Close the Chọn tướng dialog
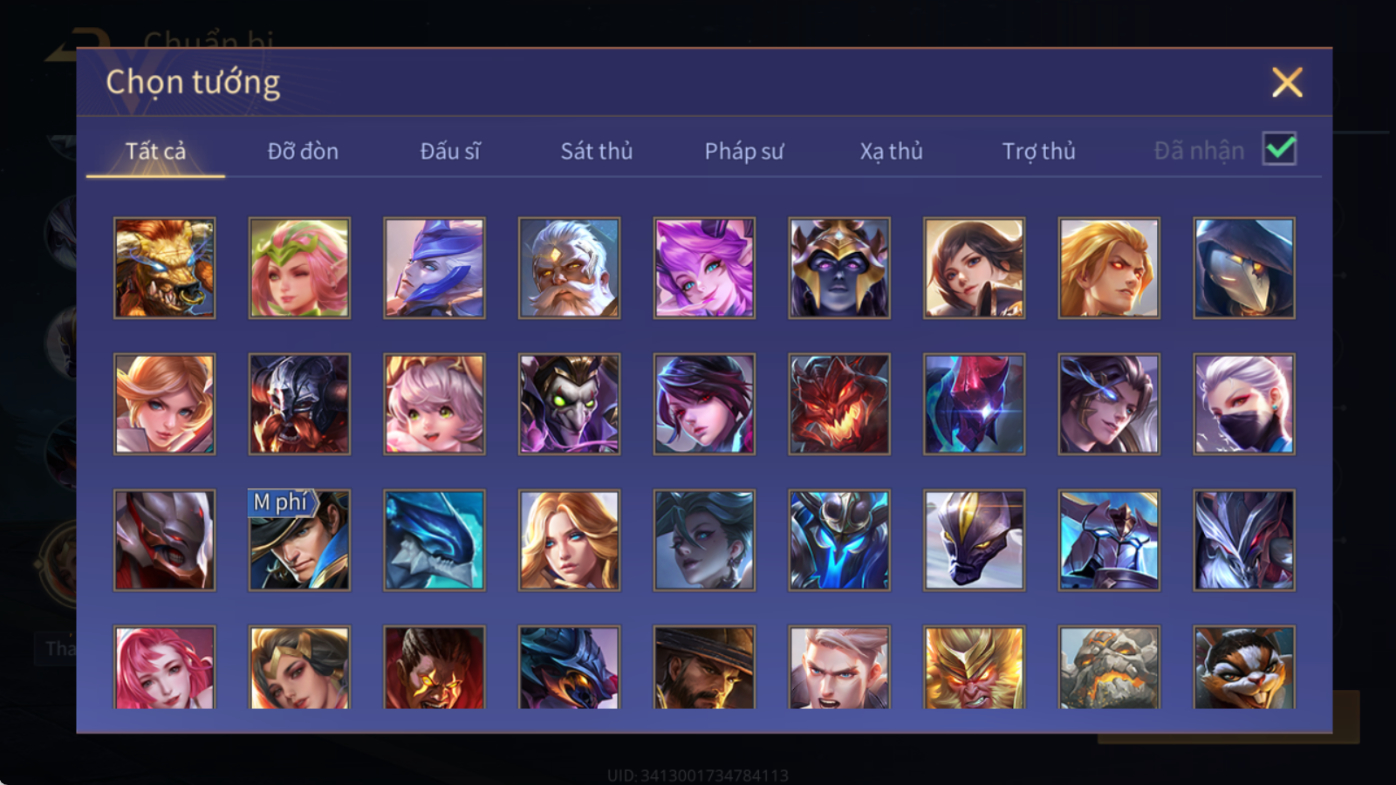1396x785 pixels. 1287,82
